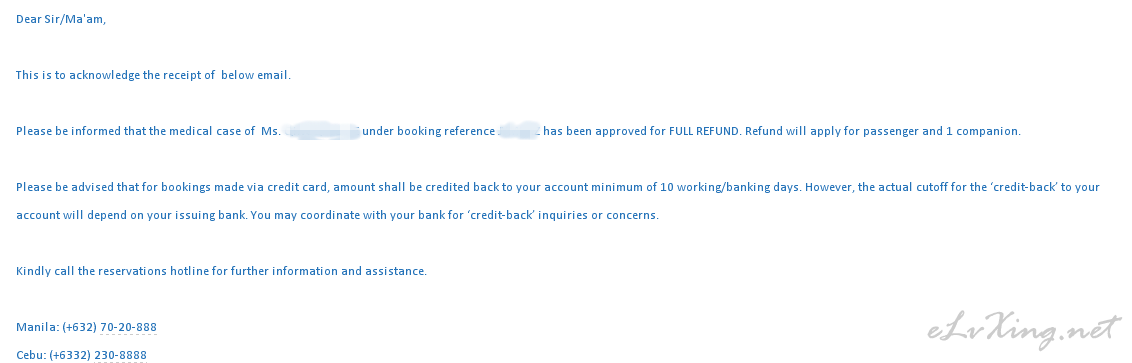
Task: Click the (+632) area code
Action: pos(79,327)
